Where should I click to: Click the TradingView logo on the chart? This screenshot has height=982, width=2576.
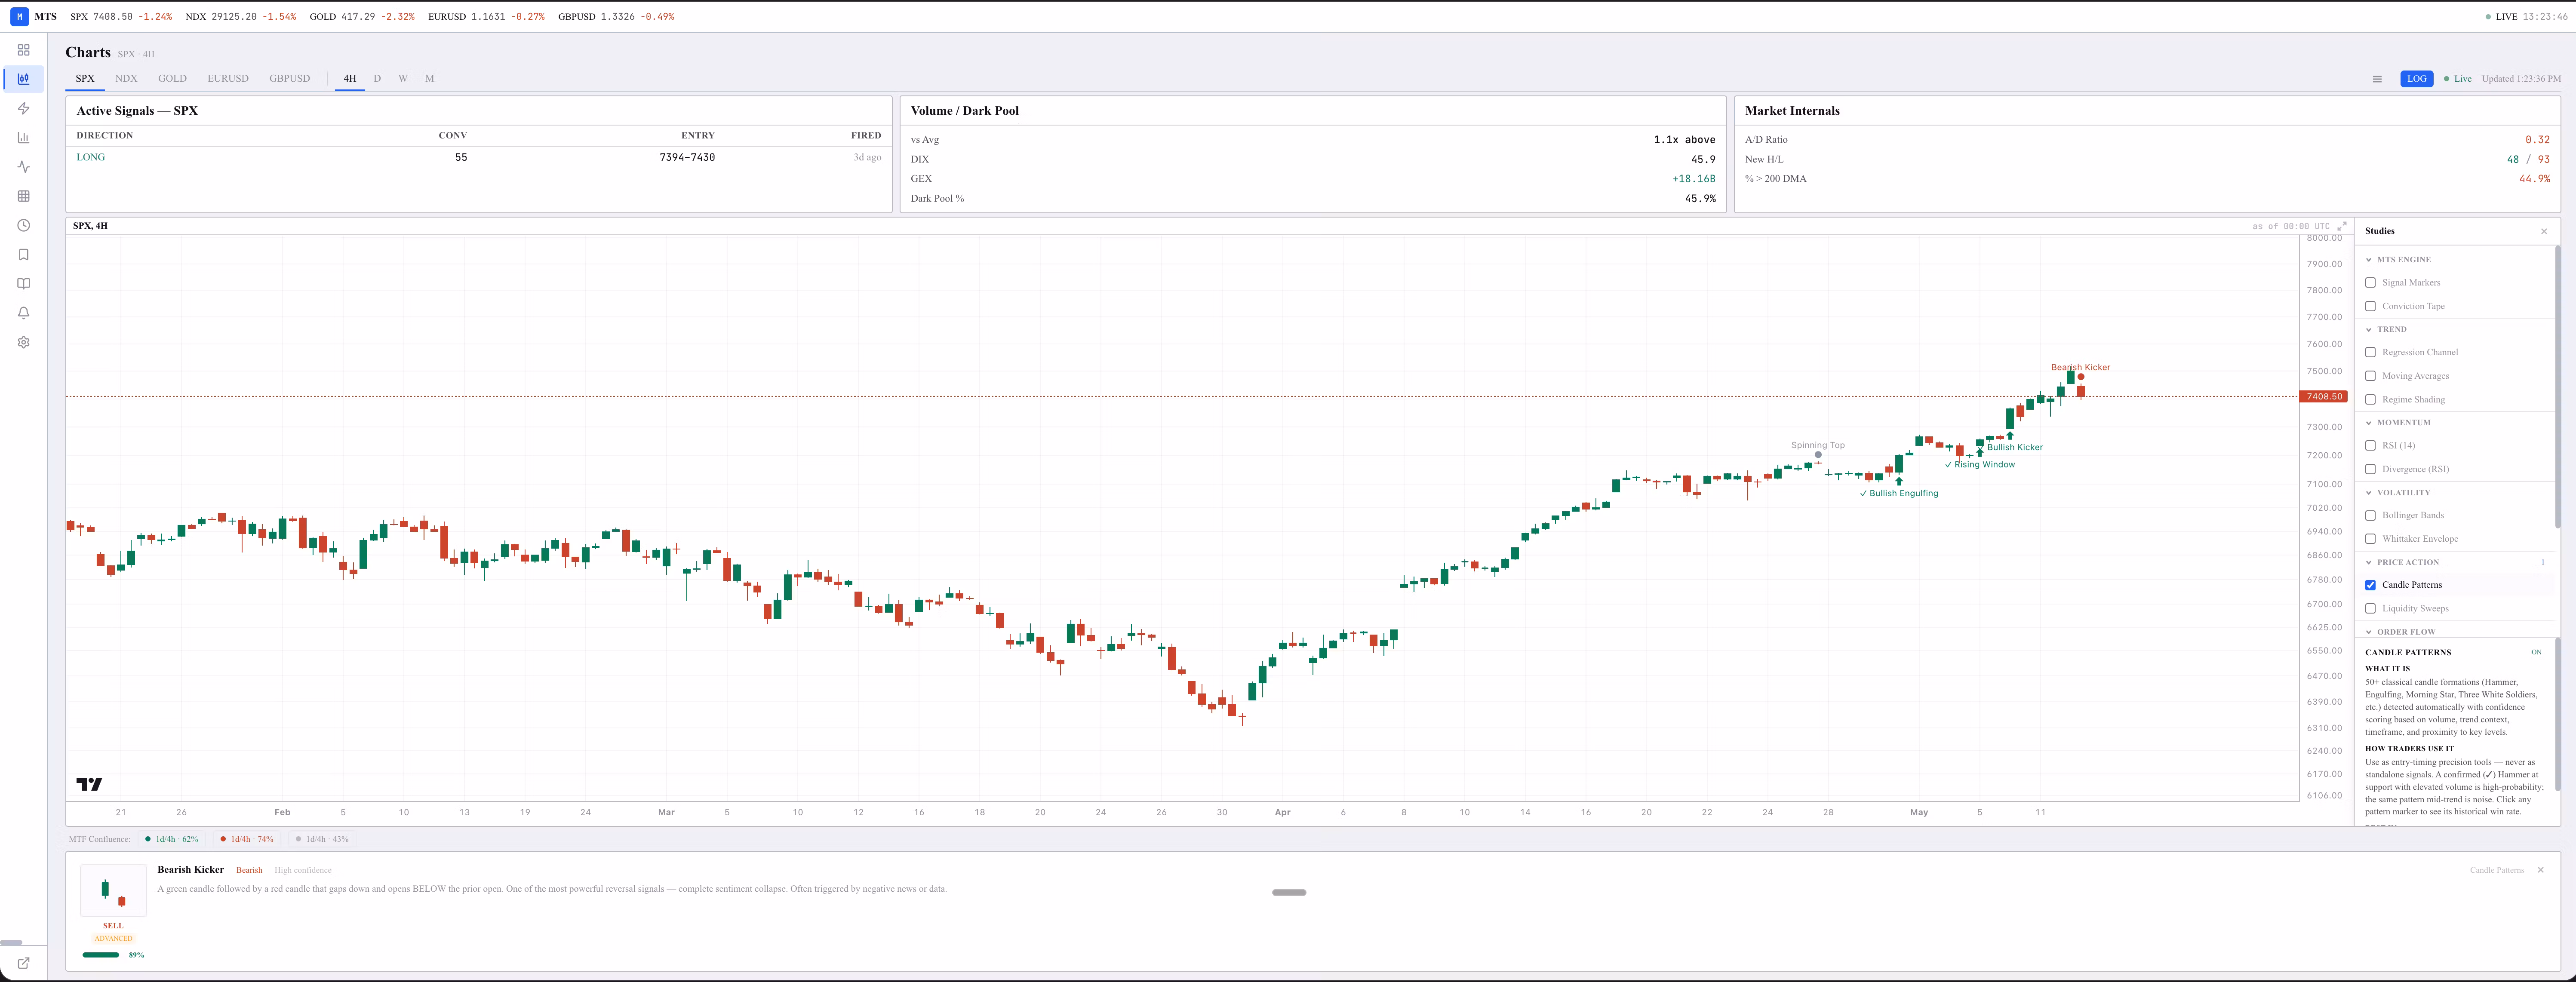coord(89,784)
